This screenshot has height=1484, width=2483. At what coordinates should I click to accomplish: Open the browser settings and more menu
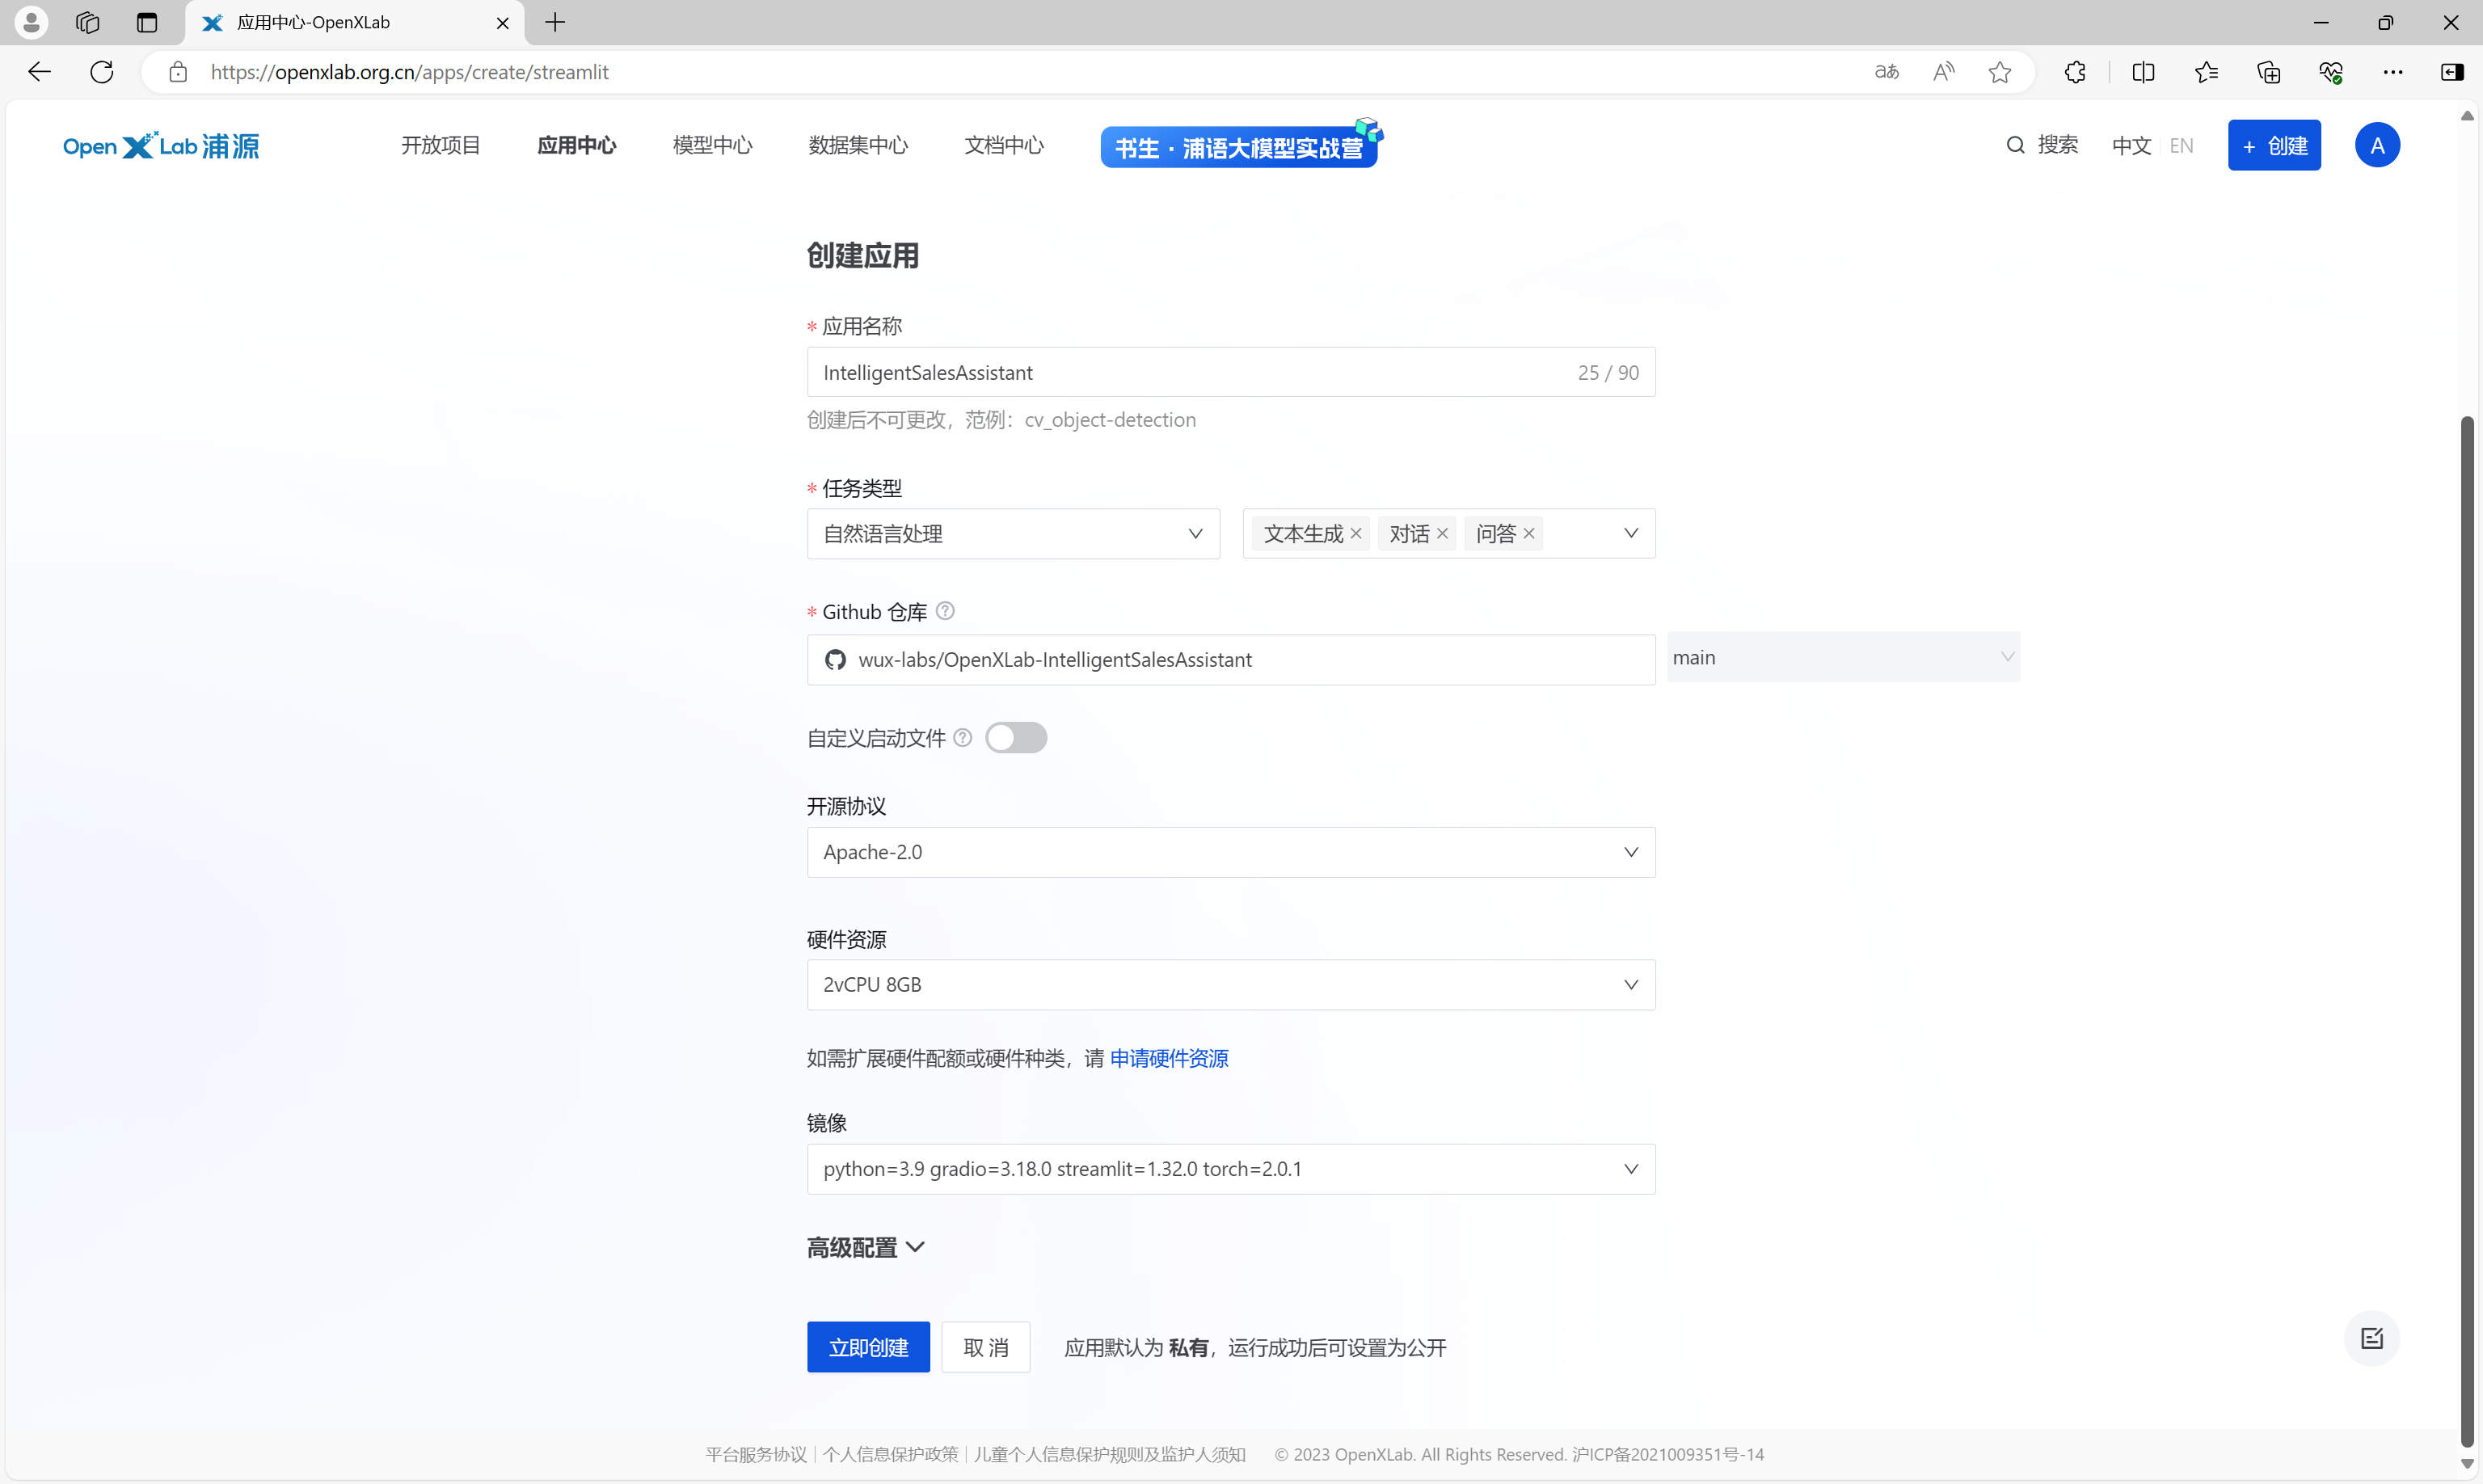point(2393,72)
